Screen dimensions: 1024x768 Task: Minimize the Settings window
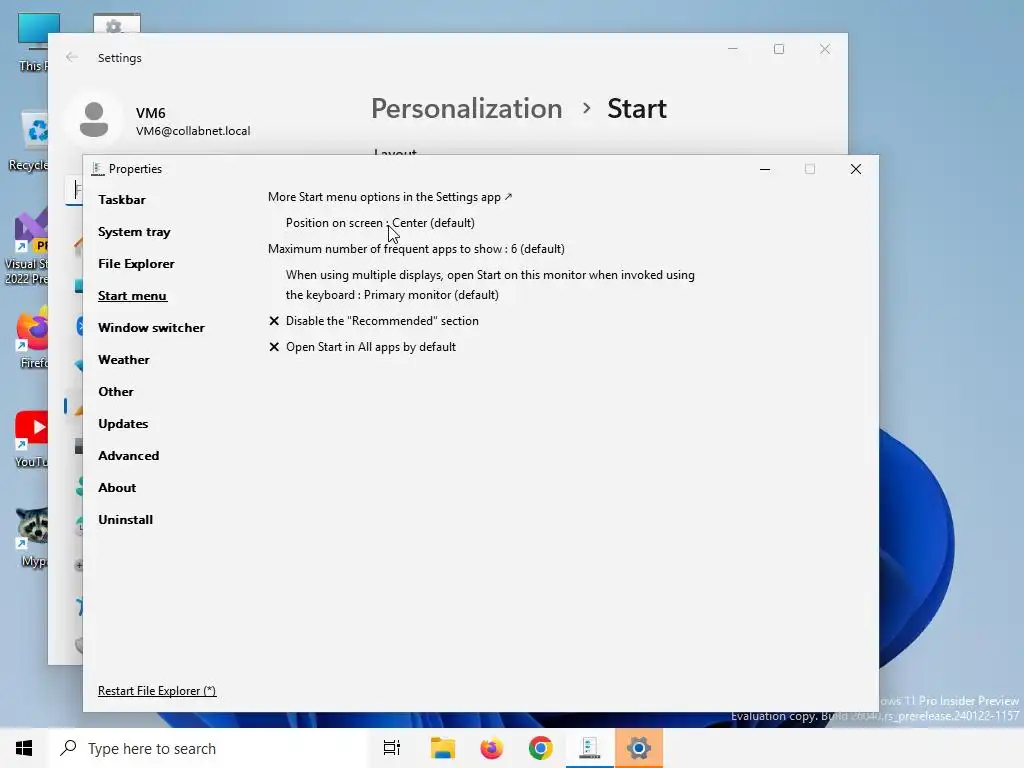point(733,49)
